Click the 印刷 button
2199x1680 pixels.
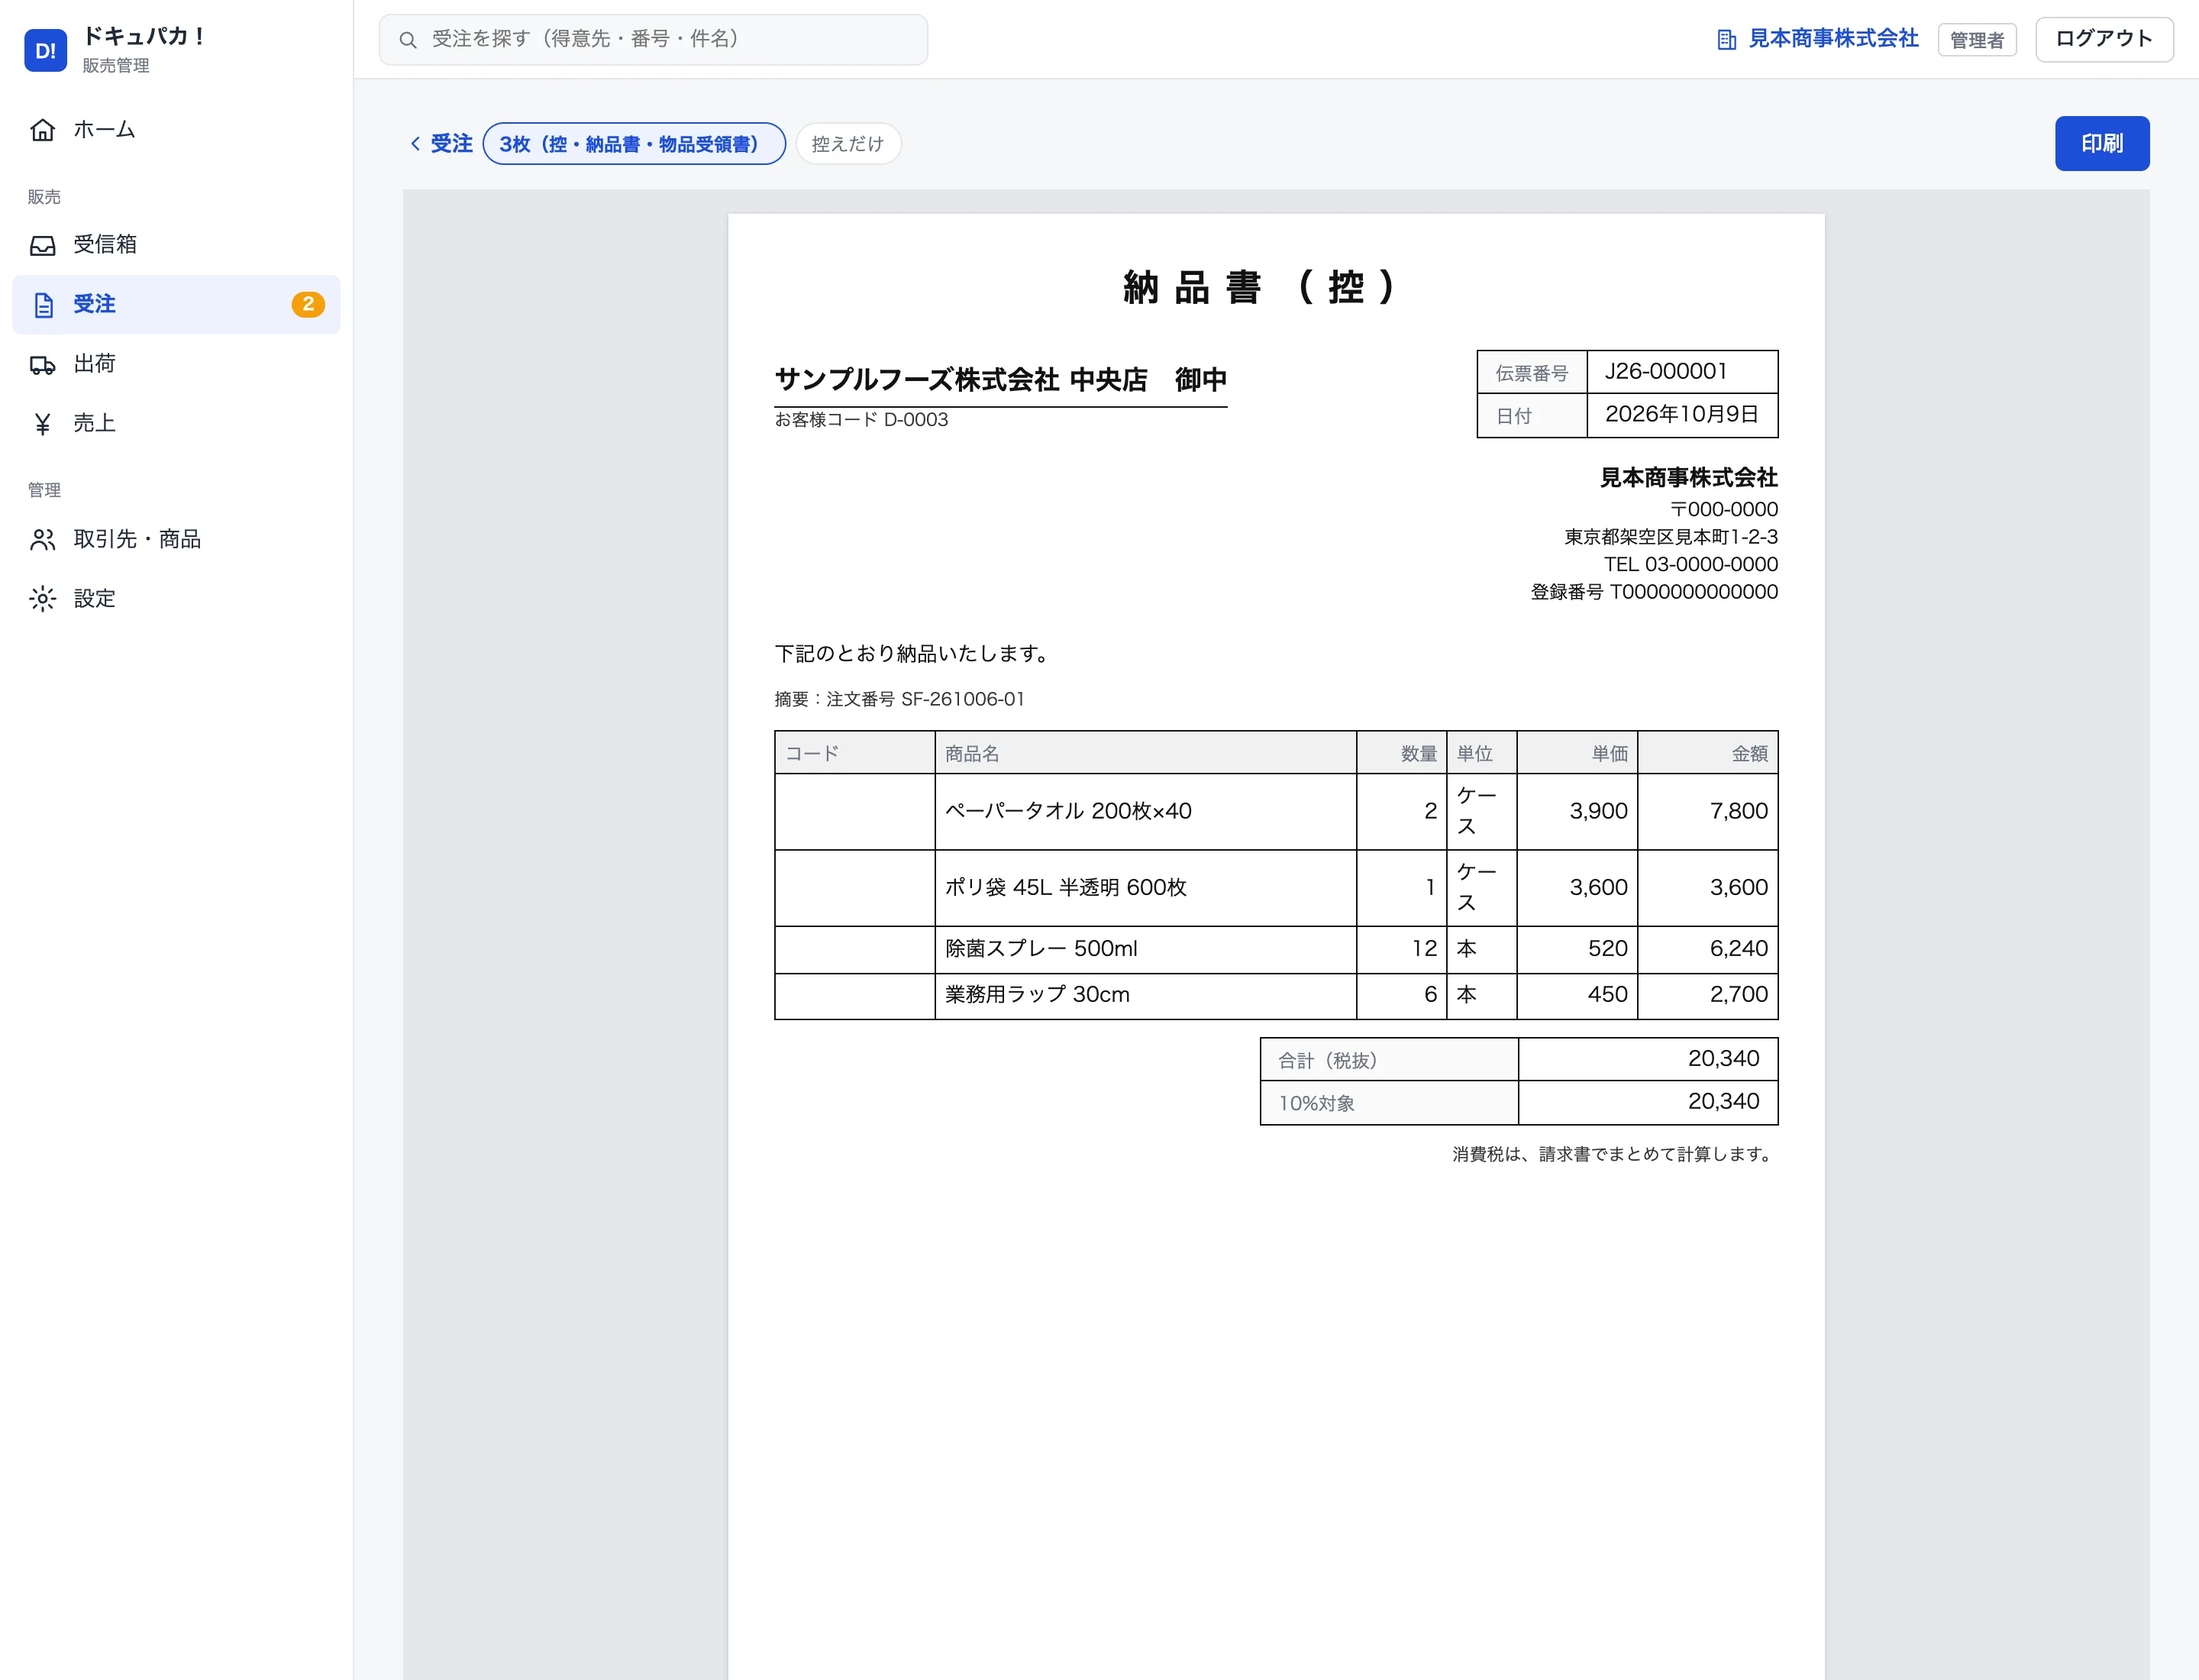point(2102,144)
